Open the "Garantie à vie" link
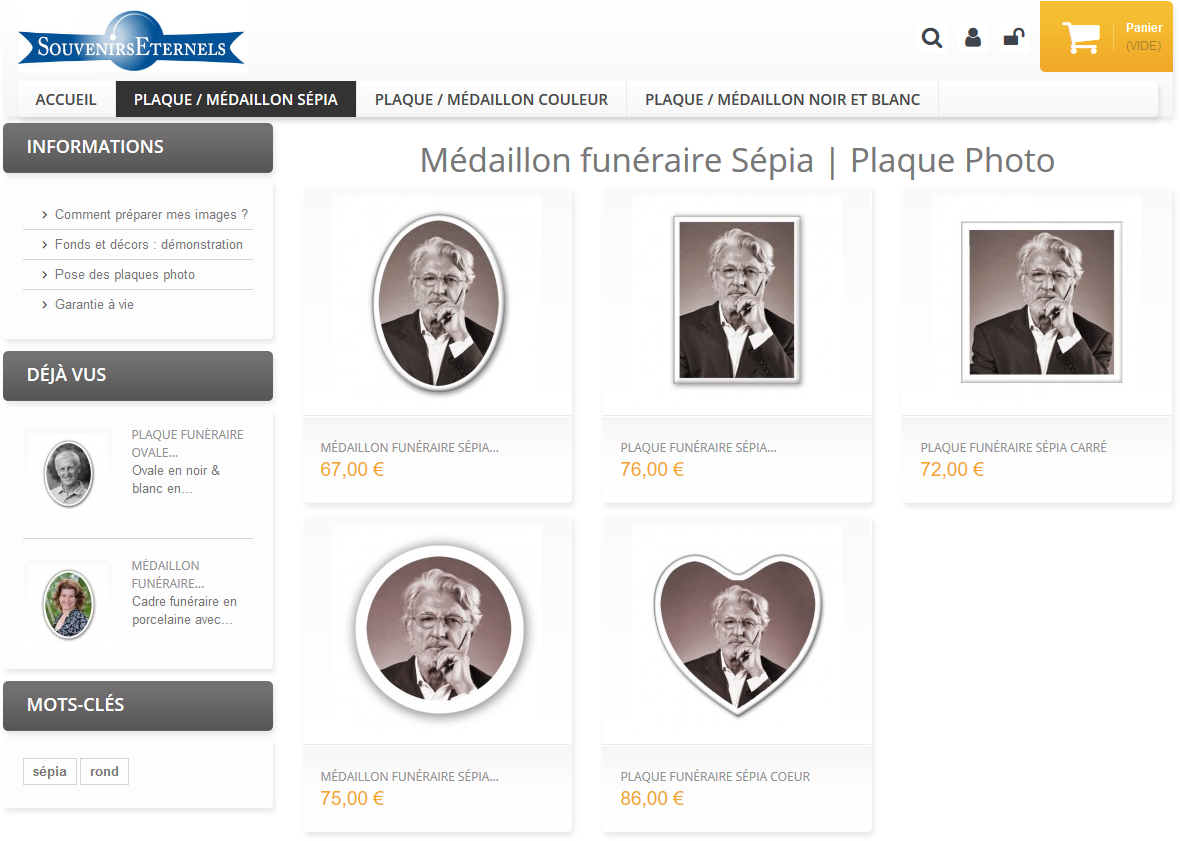Screen dimensions: 1180x841 (x=94, y=305)
